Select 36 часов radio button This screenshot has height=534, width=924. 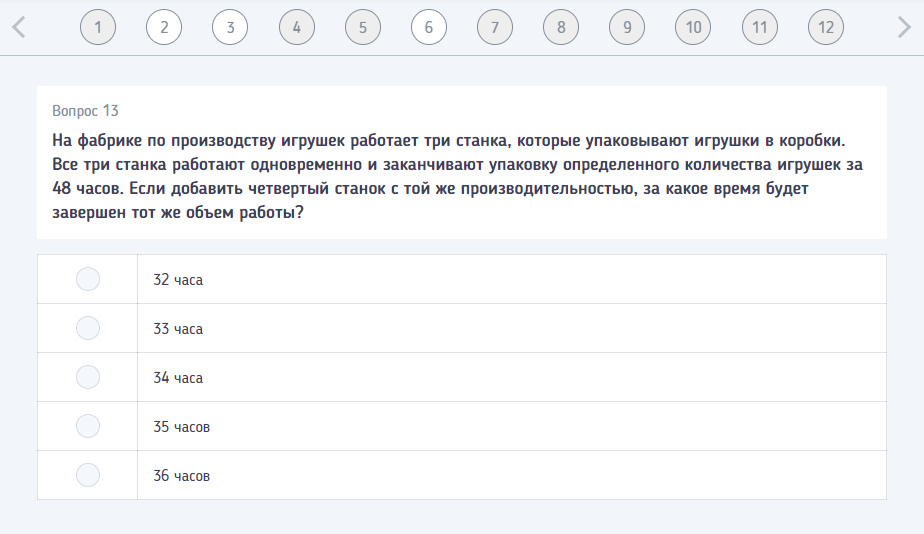[x=88, y=474]
